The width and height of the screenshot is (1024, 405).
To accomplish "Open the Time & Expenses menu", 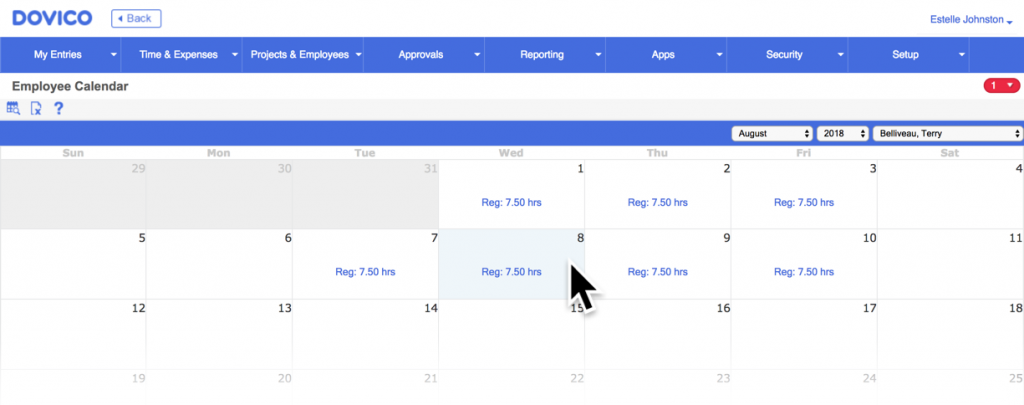I will (182, 55).
